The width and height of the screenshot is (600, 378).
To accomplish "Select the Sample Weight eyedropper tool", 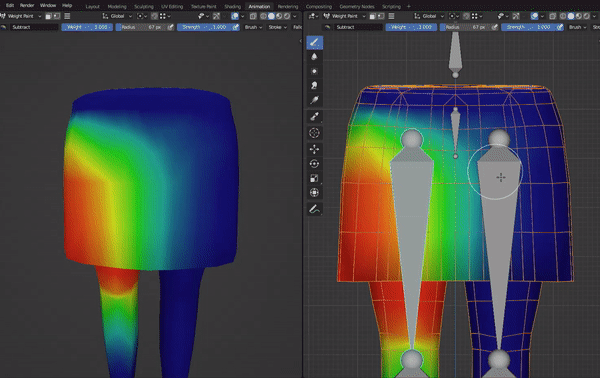I will coord(315,117).
